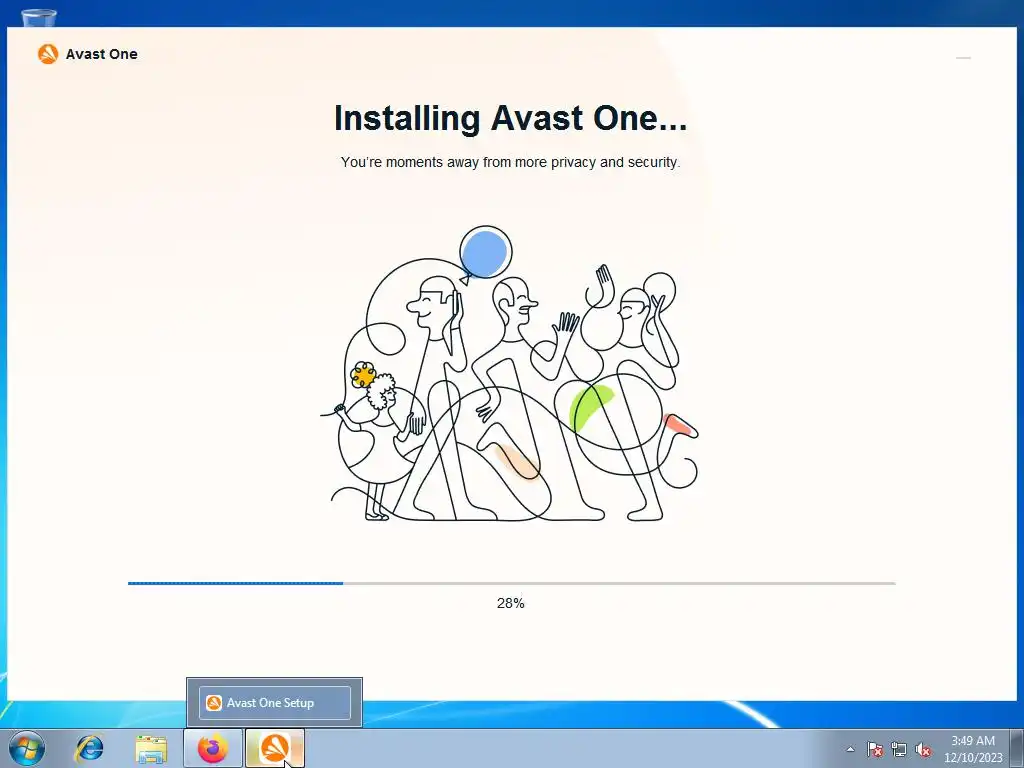Launch Internet Explorer from the taskbar
This screenshot has height=768, width=1024.
coord(89,748)
